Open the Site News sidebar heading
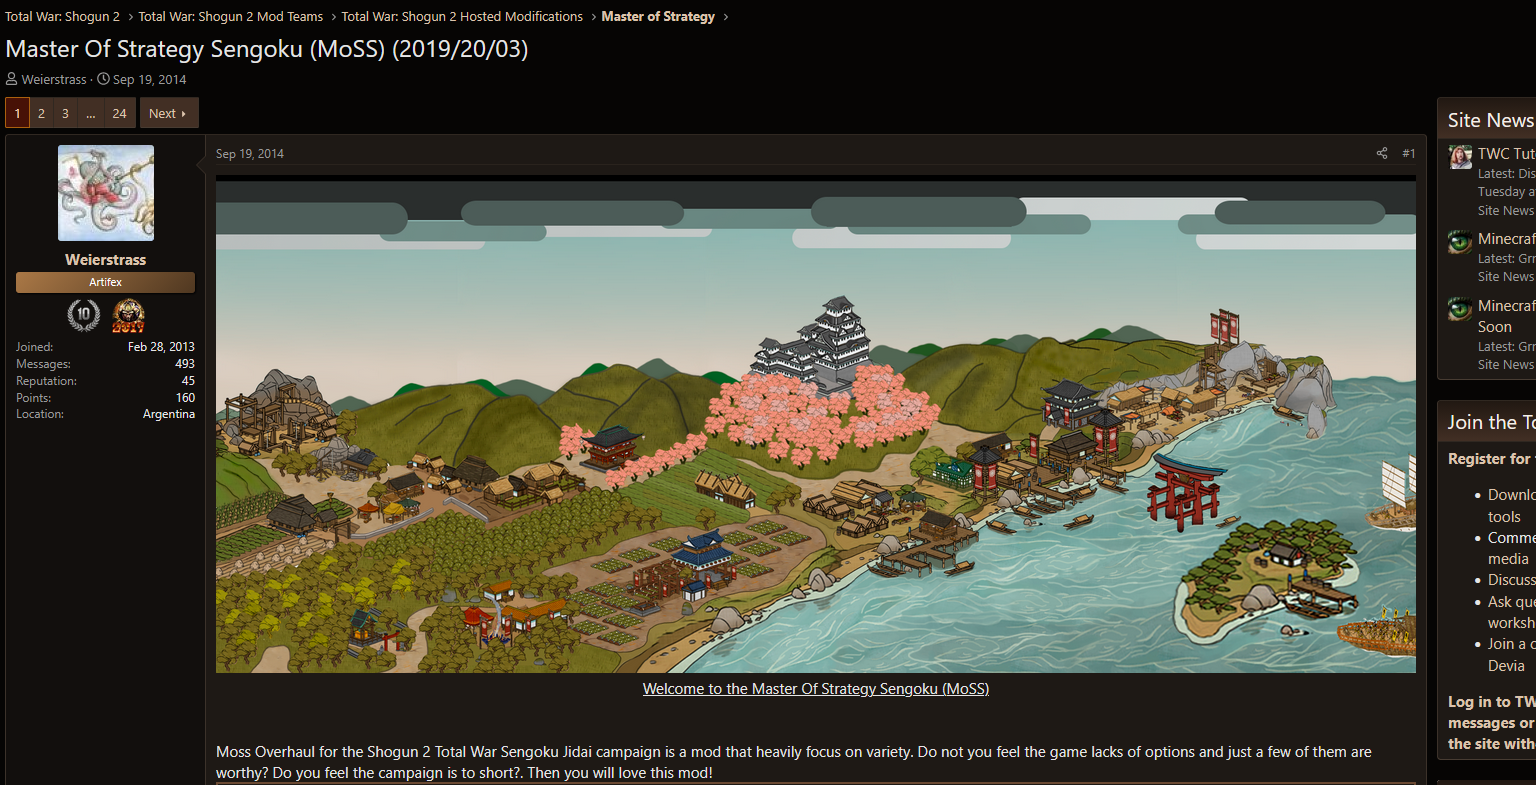 click(1491, 120)
